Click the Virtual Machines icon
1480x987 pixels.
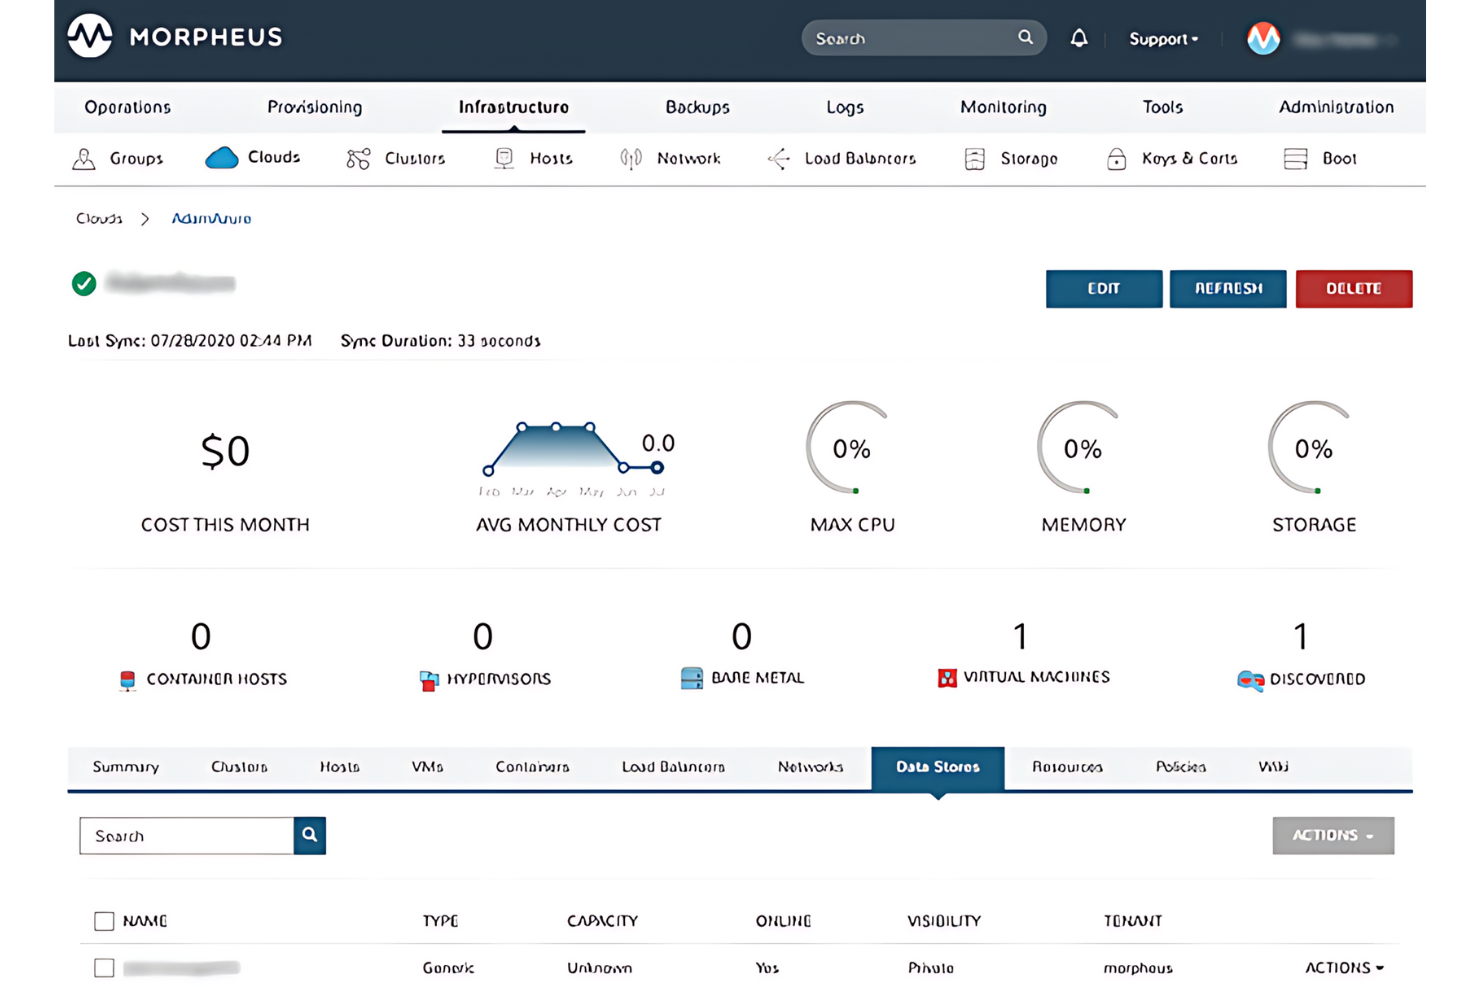[947, 678]
